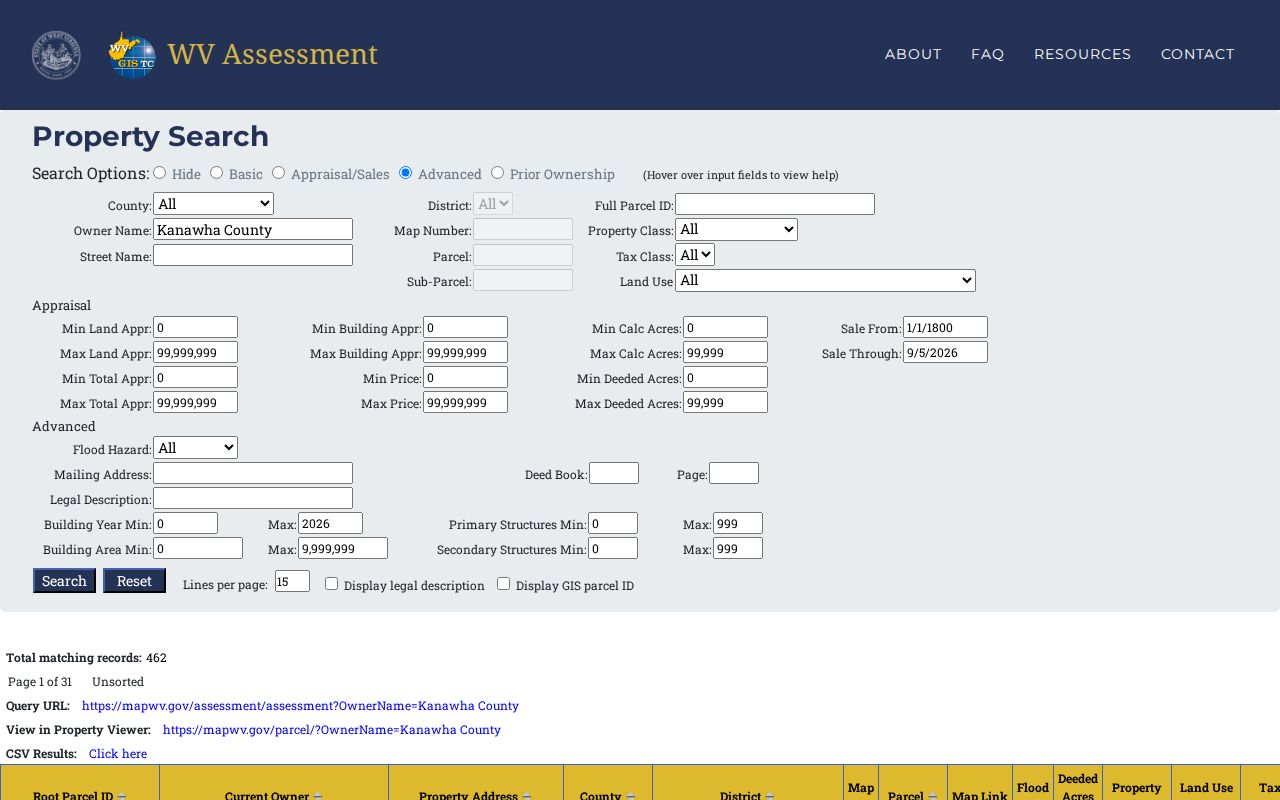
Task: Focus the Max Price input field
Action: (465, 402)
